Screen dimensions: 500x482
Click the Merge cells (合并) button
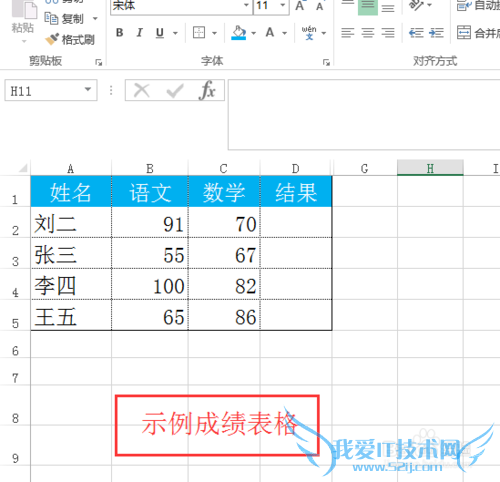point(478,33)
